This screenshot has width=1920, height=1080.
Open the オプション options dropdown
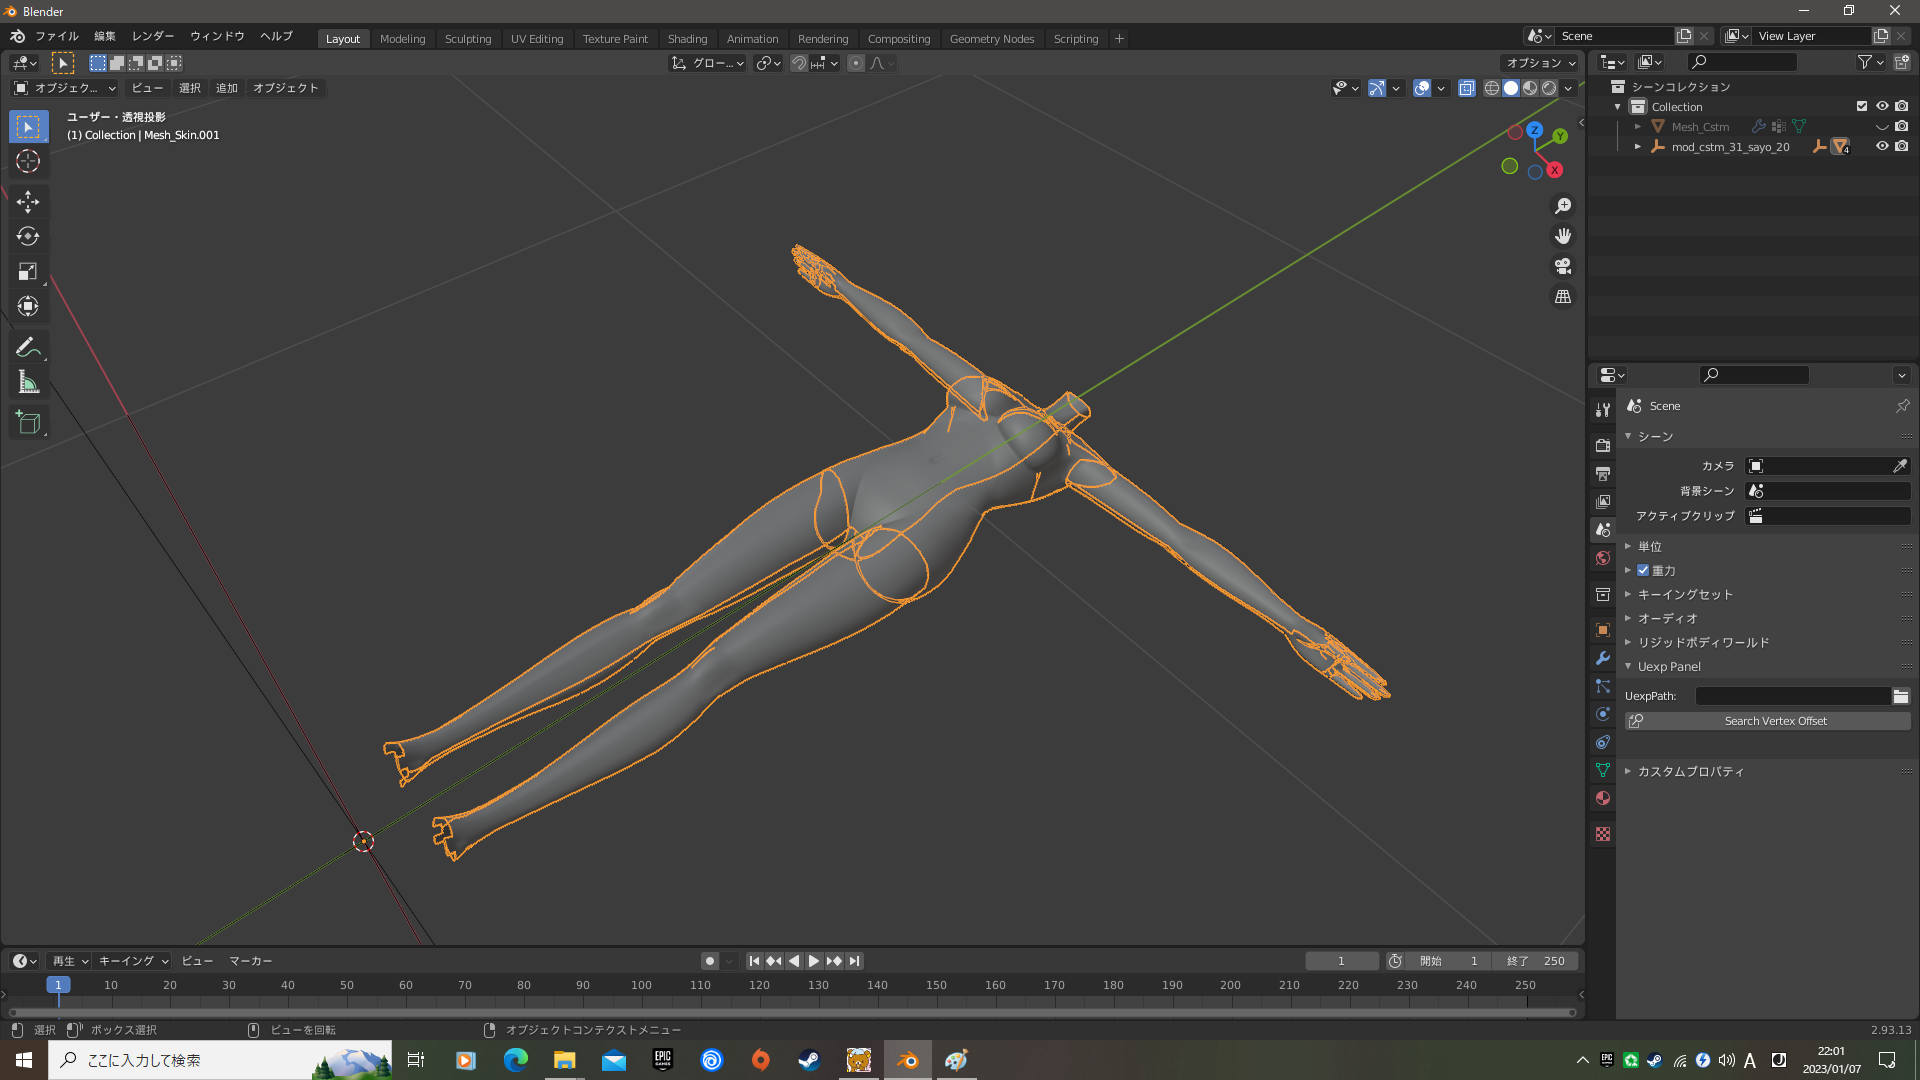[x=1541, y=63]
